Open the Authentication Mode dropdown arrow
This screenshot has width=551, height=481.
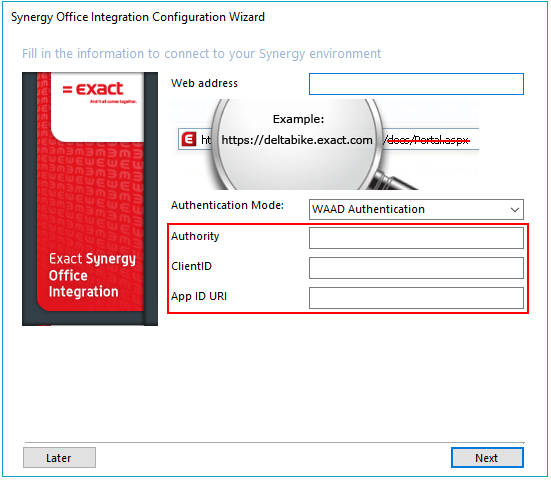tap(515, 210)
